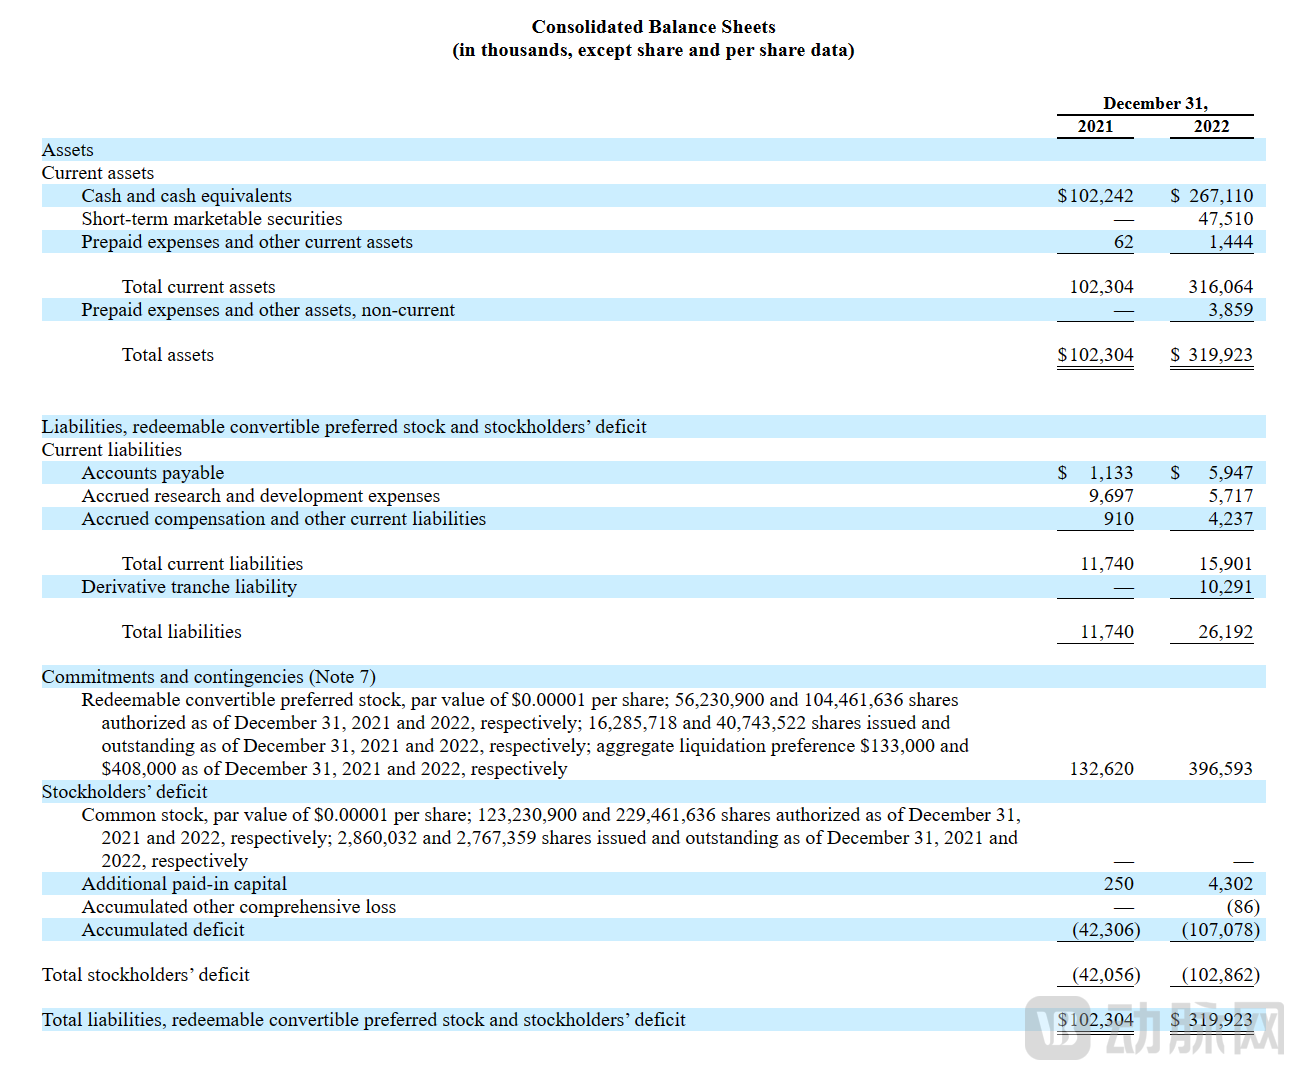
Task: Select the 3,859 non-current prepaid expenses value
Action: pos(1229,310)
